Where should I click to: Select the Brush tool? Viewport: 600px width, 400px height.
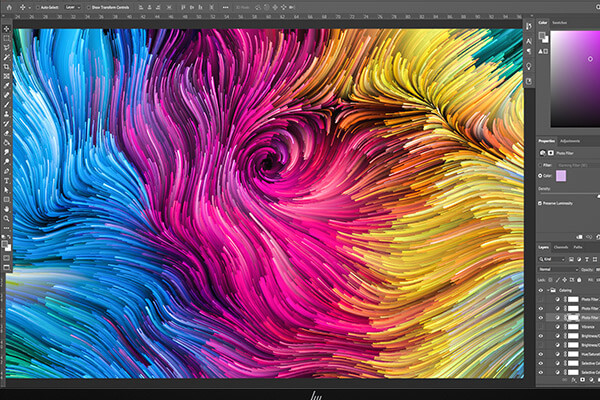(7, 104)
